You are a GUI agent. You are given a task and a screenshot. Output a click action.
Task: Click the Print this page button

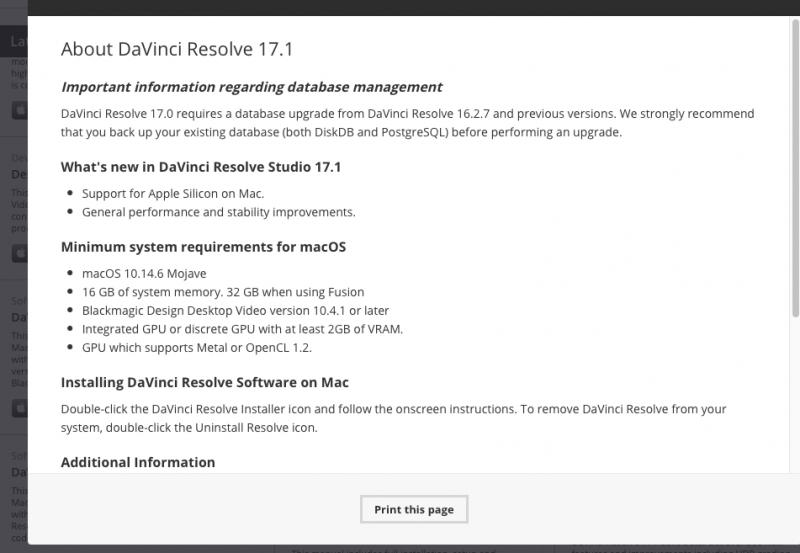[x=414, y=509]
